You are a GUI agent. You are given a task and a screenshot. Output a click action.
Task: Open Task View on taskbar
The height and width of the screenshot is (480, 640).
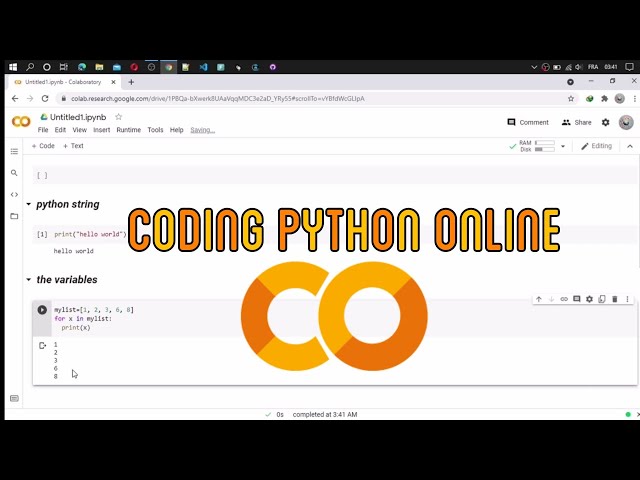(x=63, y=67)
